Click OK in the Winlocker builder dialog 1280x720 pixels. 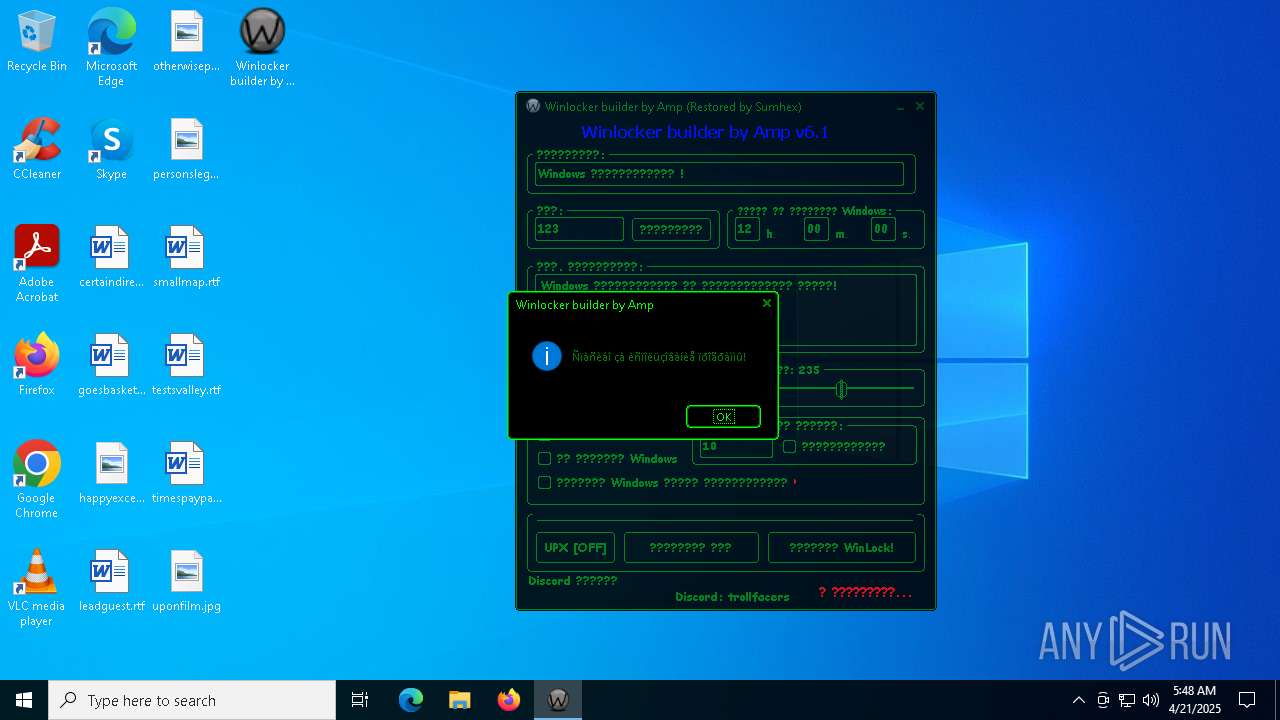[723, 416]
